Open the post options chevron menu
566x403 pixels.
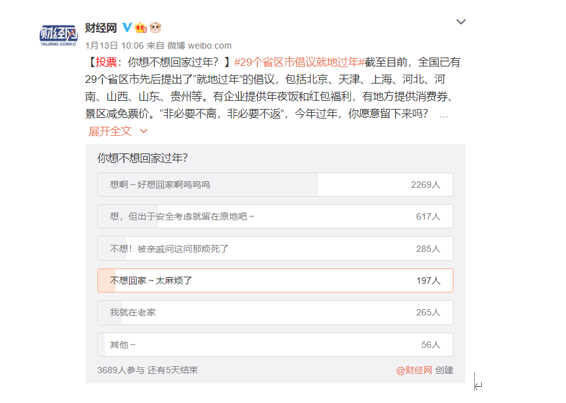pyautogui.click(x=461, y=22)
